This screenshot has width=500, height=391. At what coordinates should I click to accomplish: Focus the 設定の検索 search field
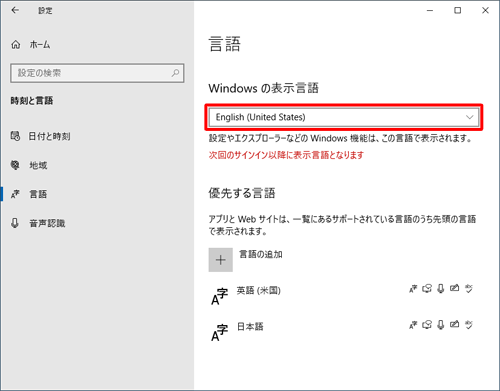pos(97,73)
